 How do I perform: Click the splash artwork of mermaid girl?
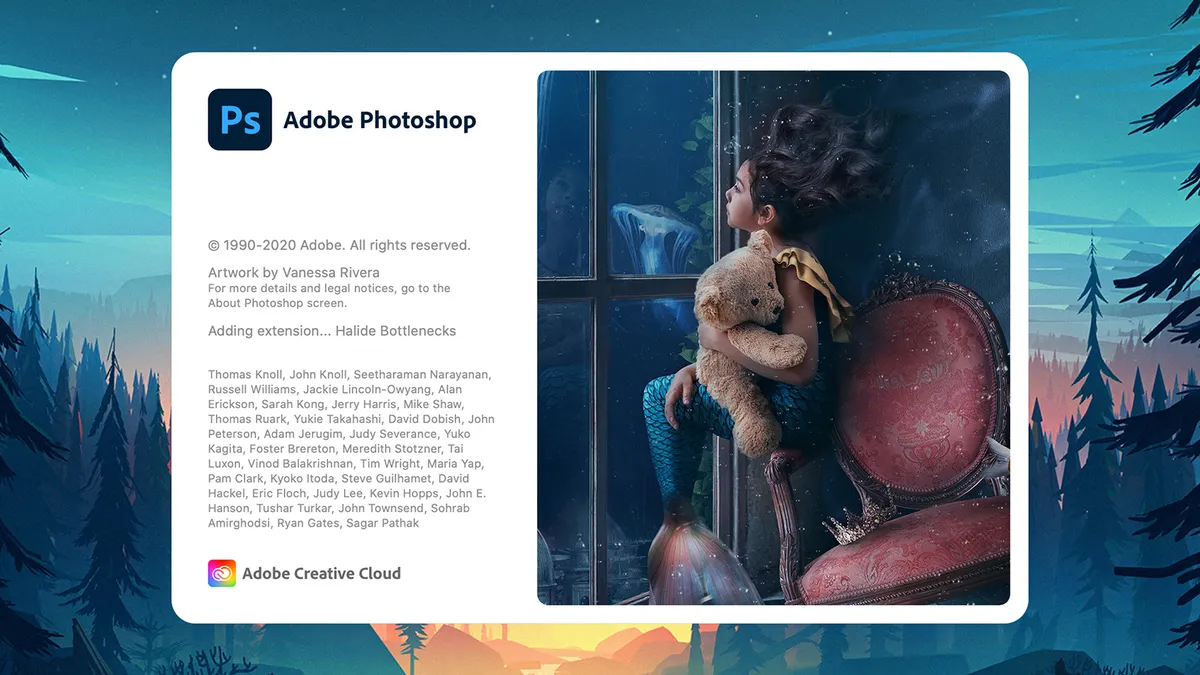click(x=773, y=338)
